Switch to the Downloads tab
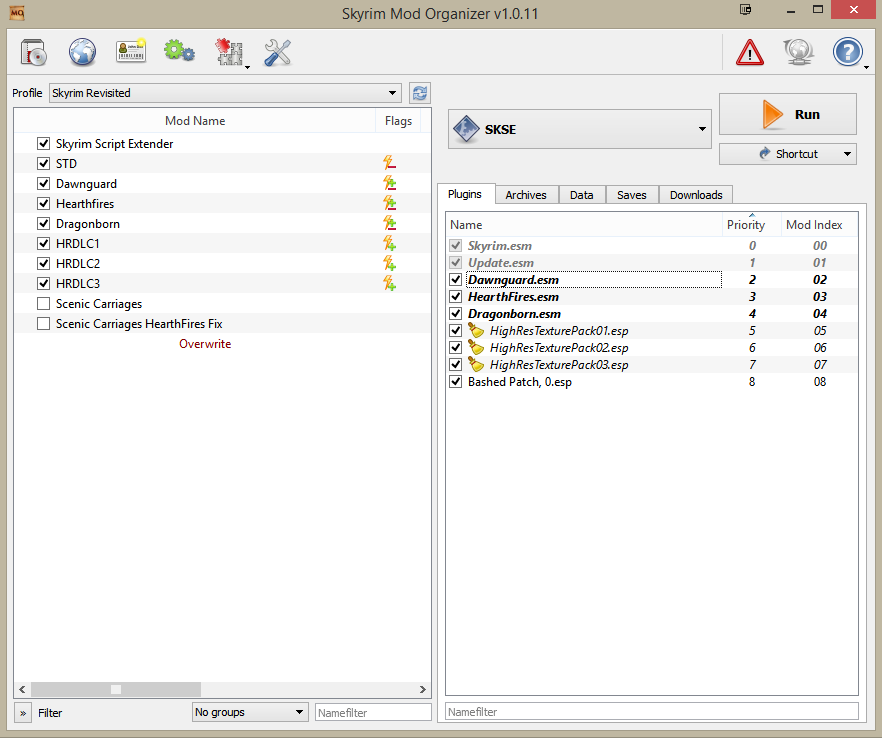The width and height of the screenshot is (882, 738). tap(696, 195)
